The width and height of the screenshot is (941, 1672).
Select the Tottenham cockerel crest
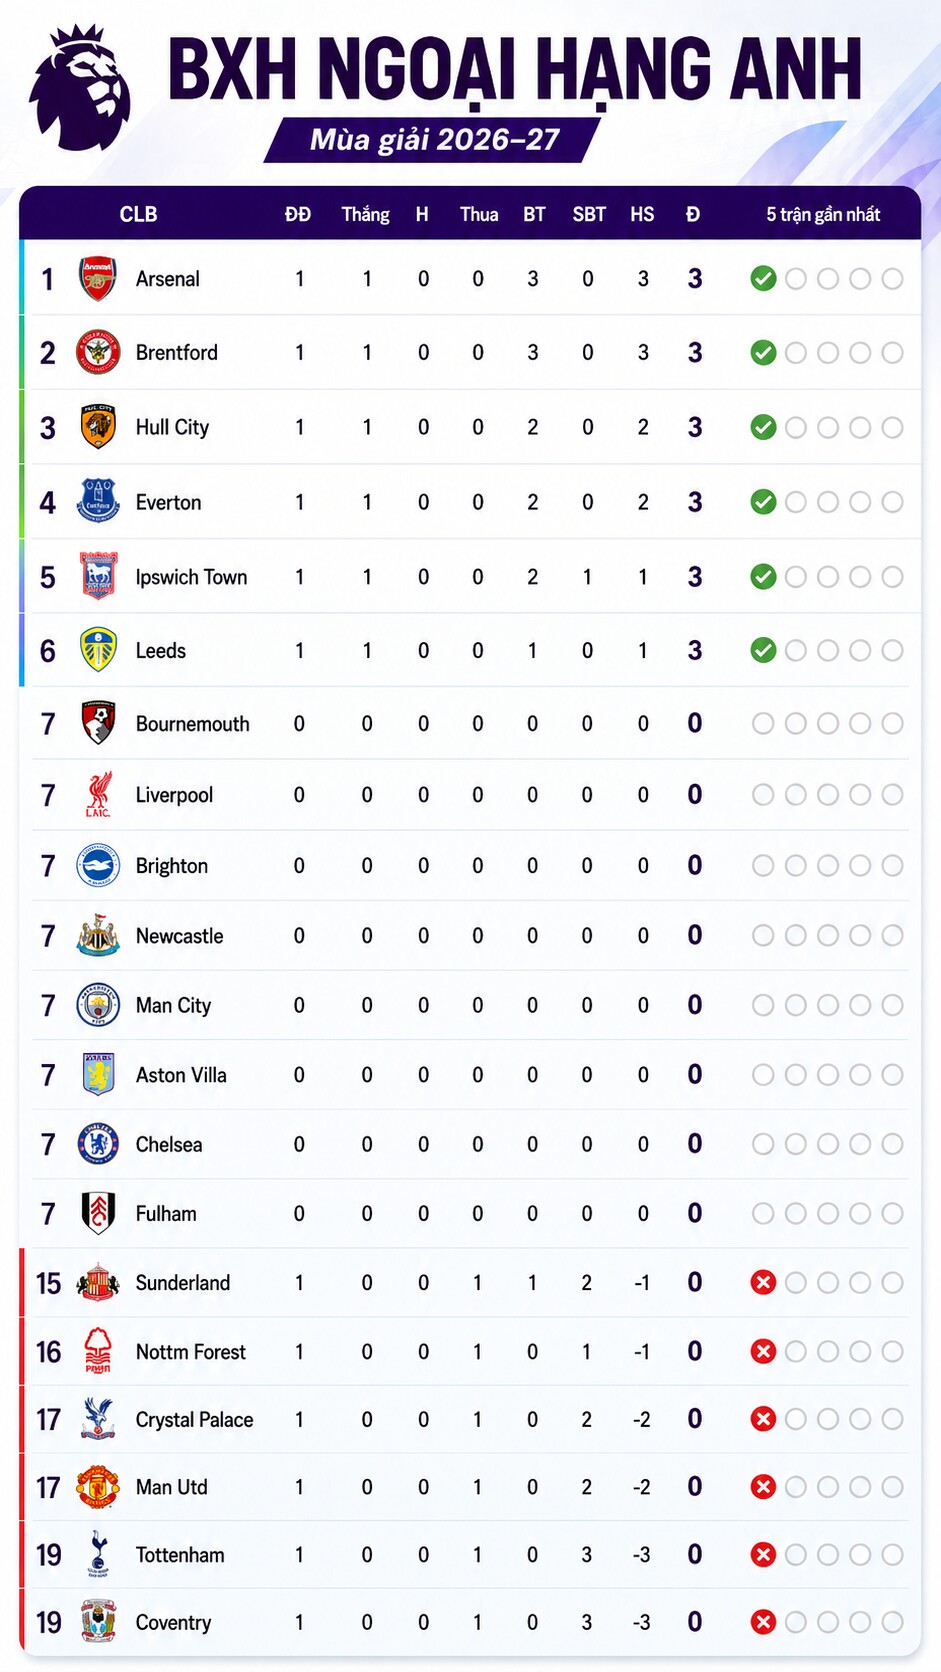pyautogui.click(x=98, y=1554)
